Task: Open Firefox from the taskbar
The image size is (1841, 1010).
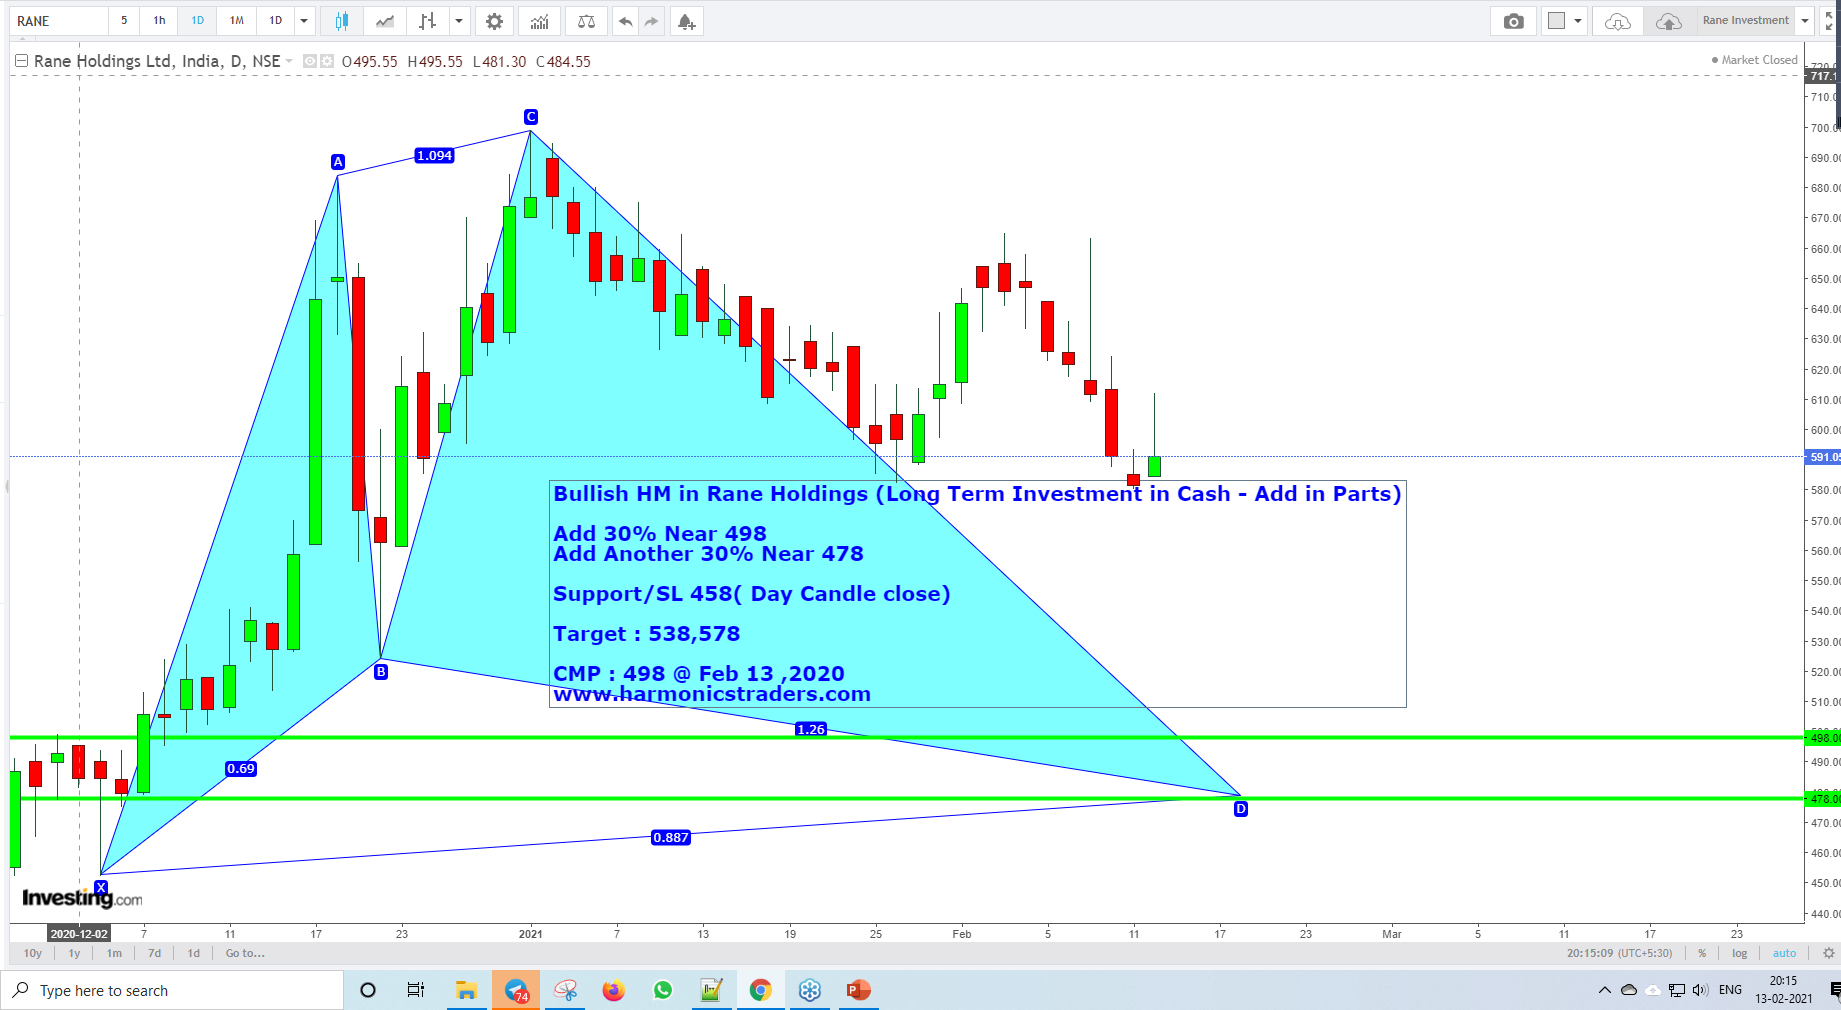Action: coord(613,990)
